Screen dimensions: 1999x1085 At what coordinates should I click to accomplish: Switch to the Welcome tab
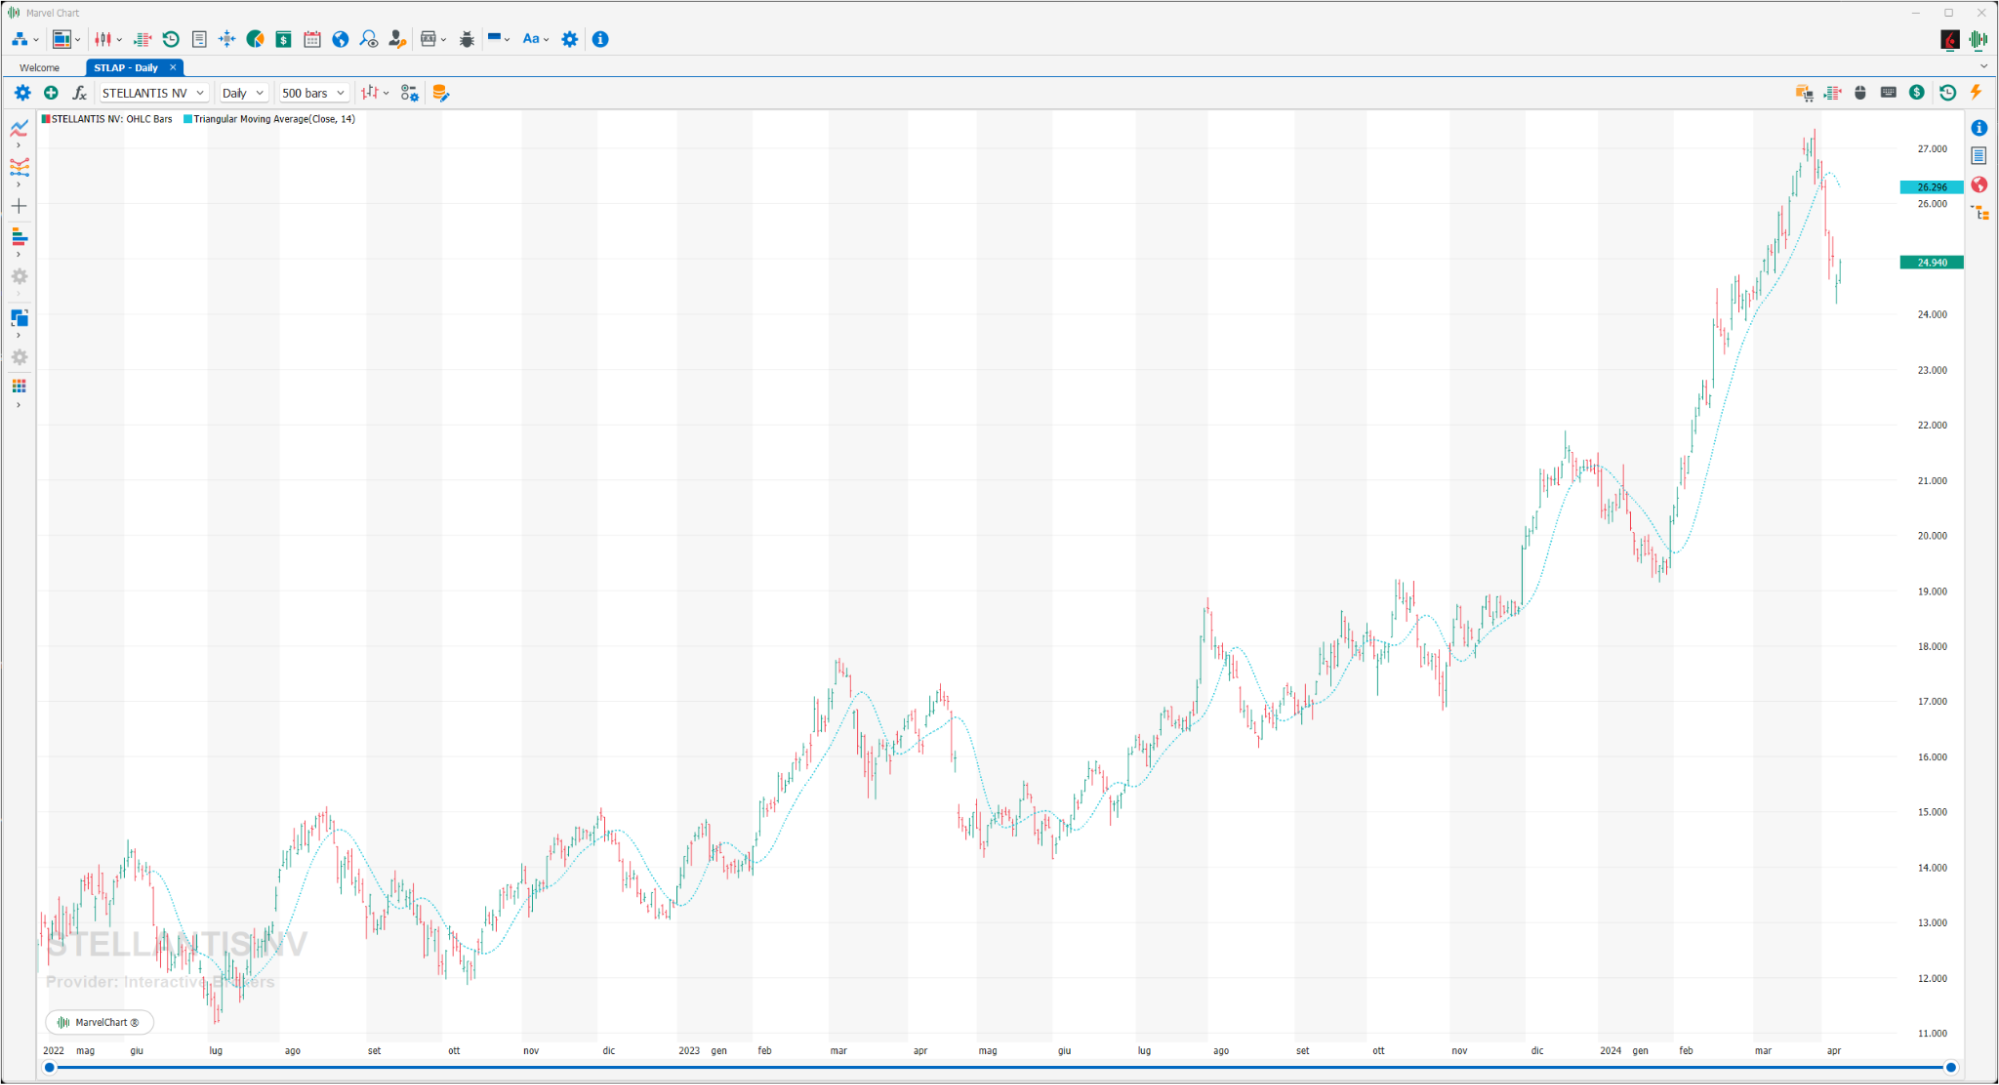(40, 68)
